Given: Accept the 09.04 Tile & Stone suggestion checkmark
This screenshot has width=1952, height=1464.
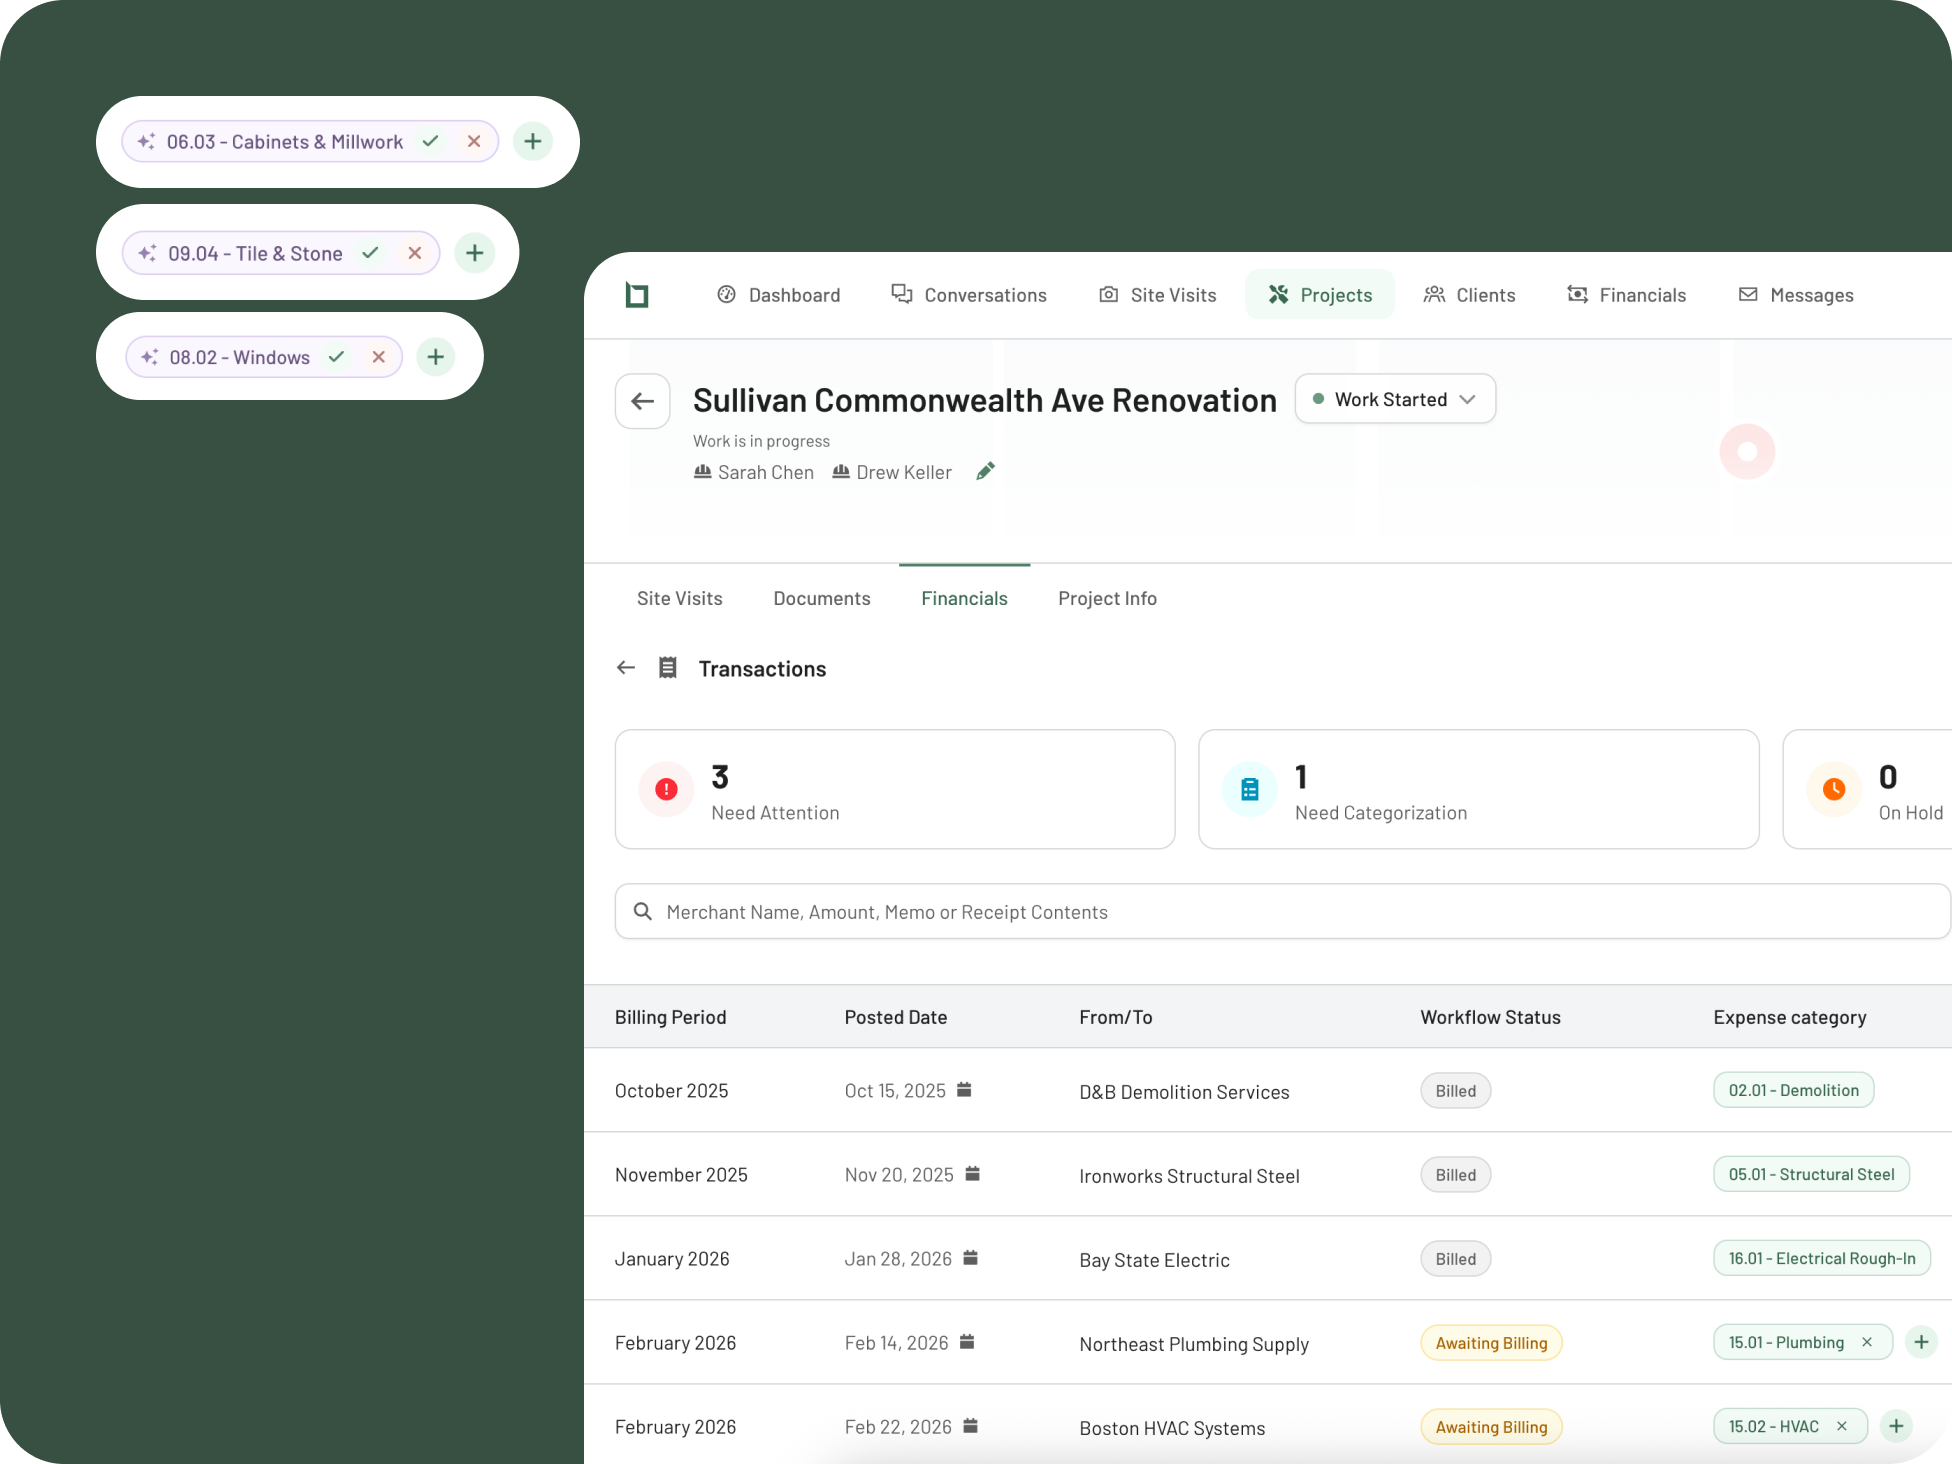Looking at the screenshot, I should [371, 253].
